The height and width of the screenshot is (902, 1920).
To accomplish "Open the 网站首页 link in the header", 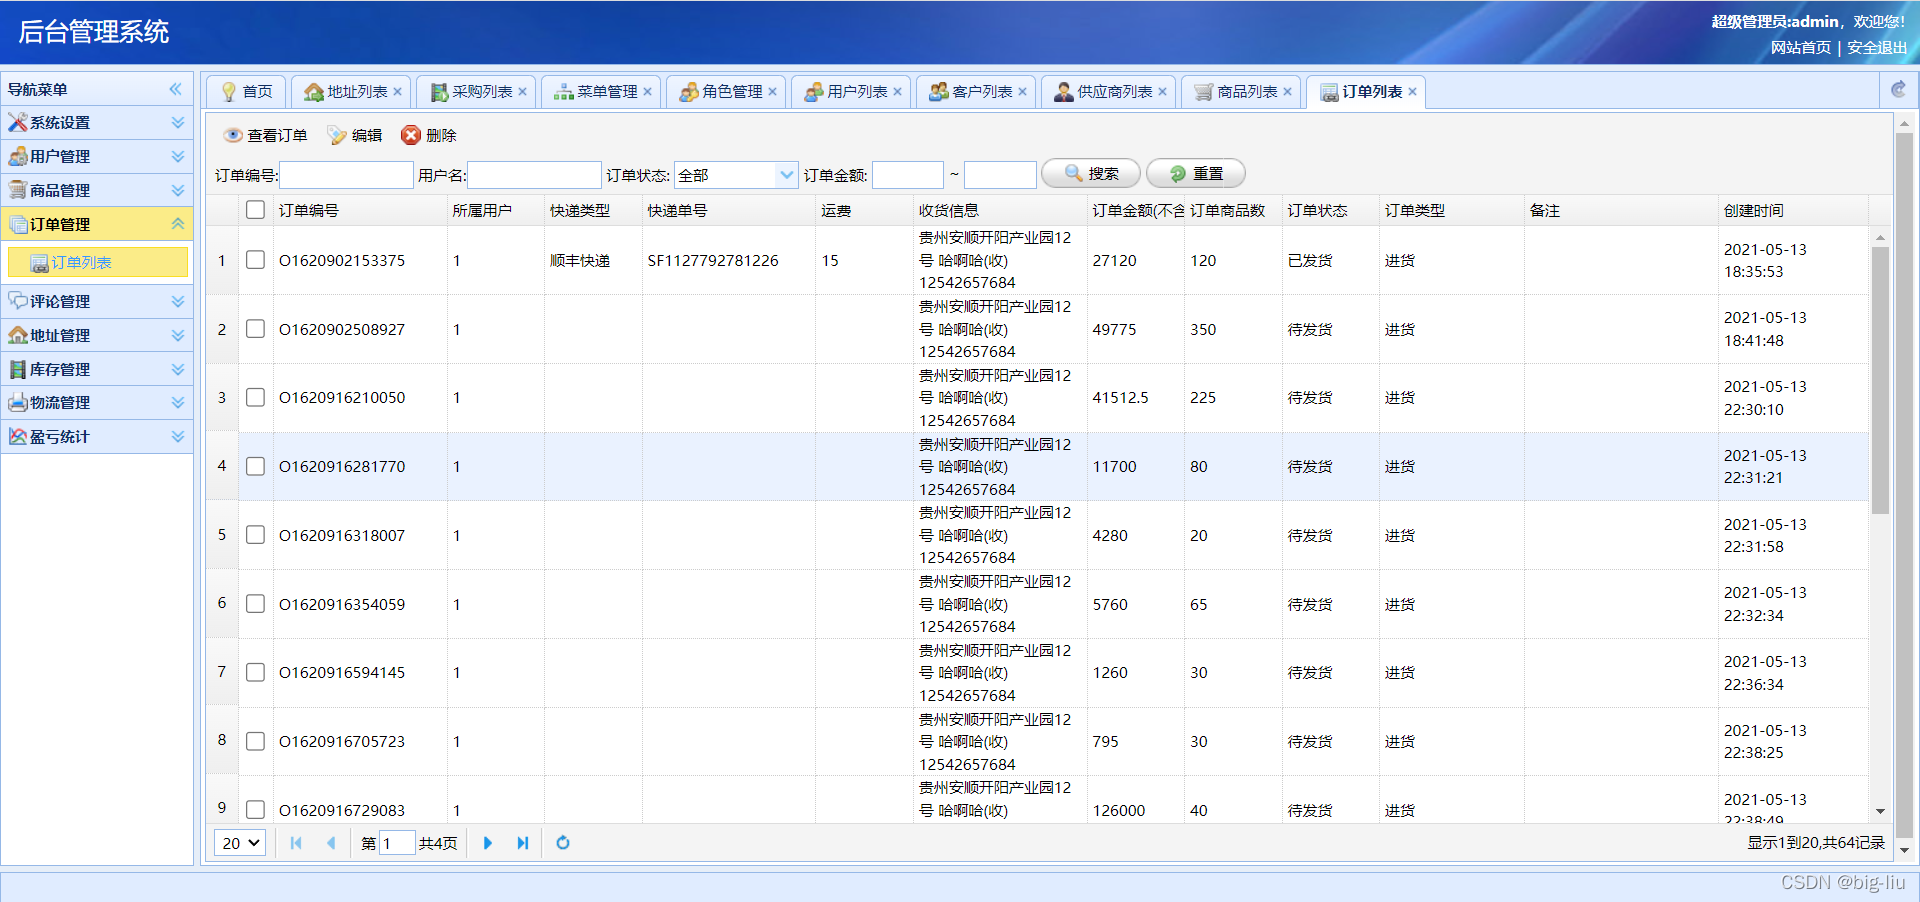I will 1800,47.
